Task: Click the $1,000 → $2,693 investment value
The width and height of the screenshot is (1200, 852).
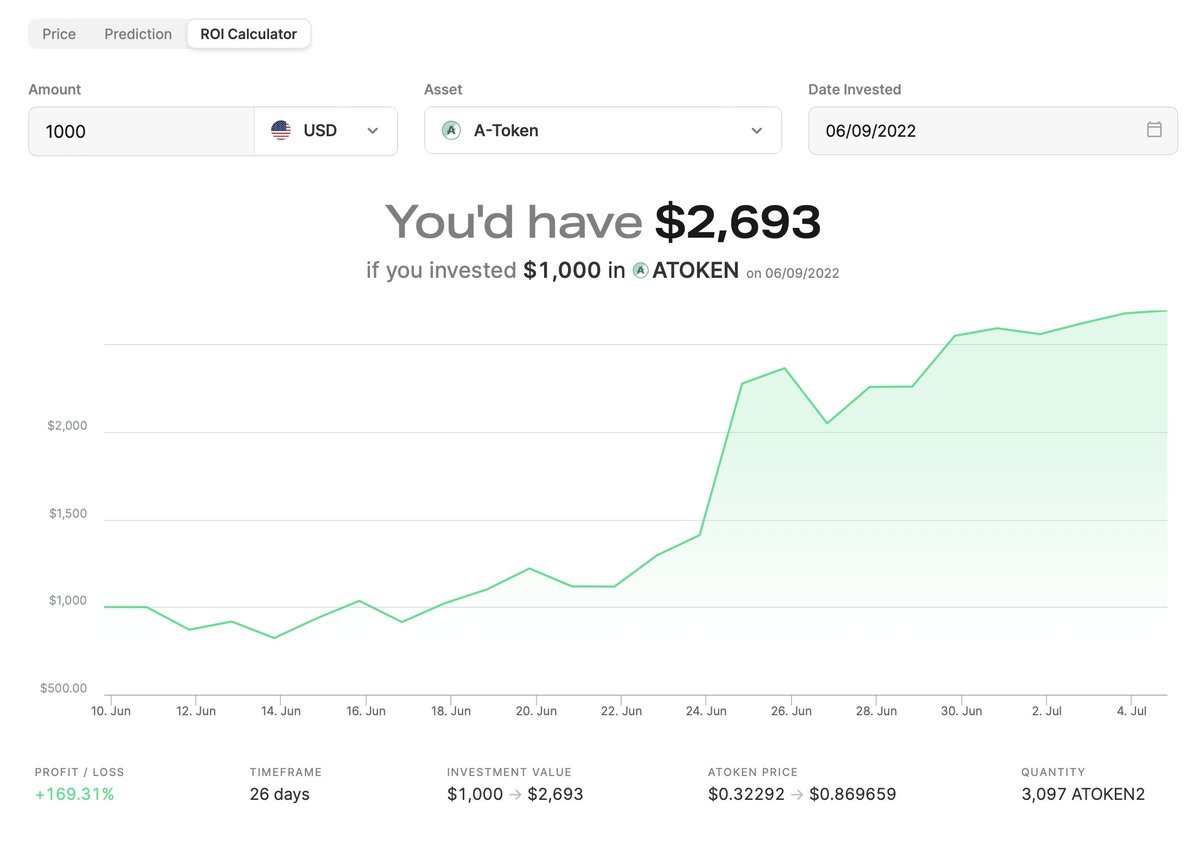Action: point(515,794)
